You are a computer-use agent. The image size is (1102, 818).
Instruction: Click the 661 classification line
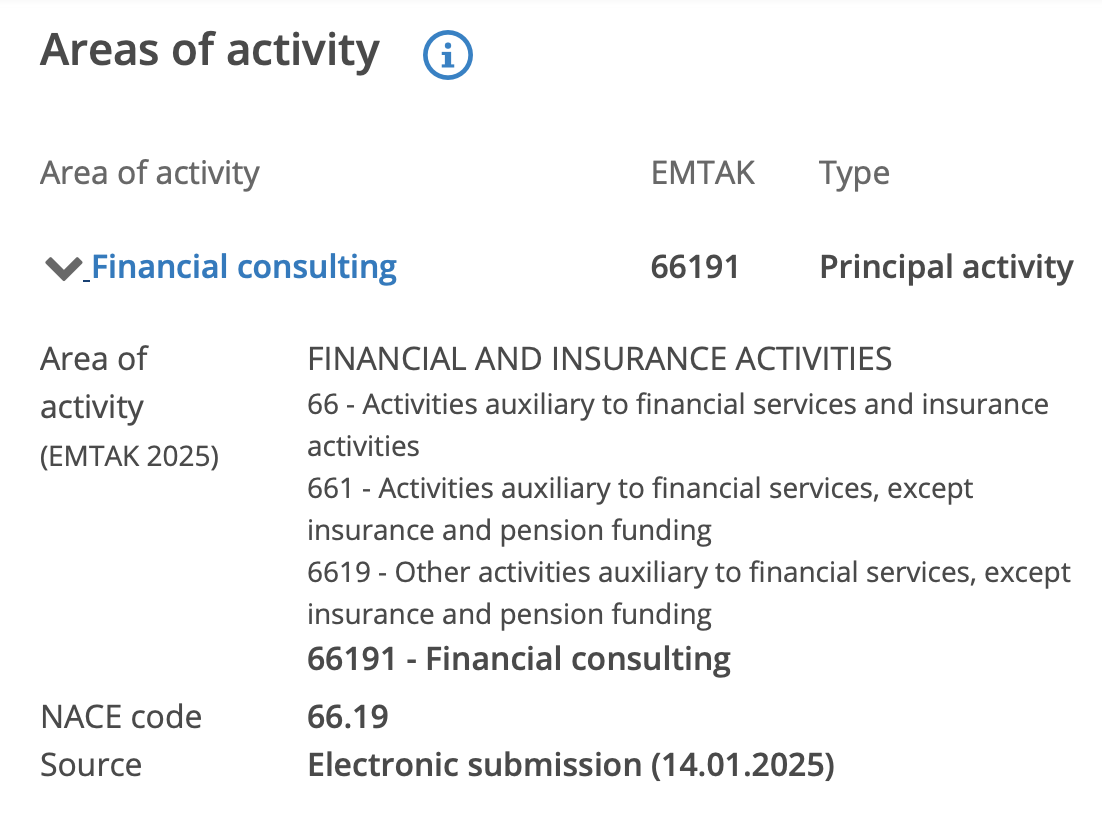640,489
